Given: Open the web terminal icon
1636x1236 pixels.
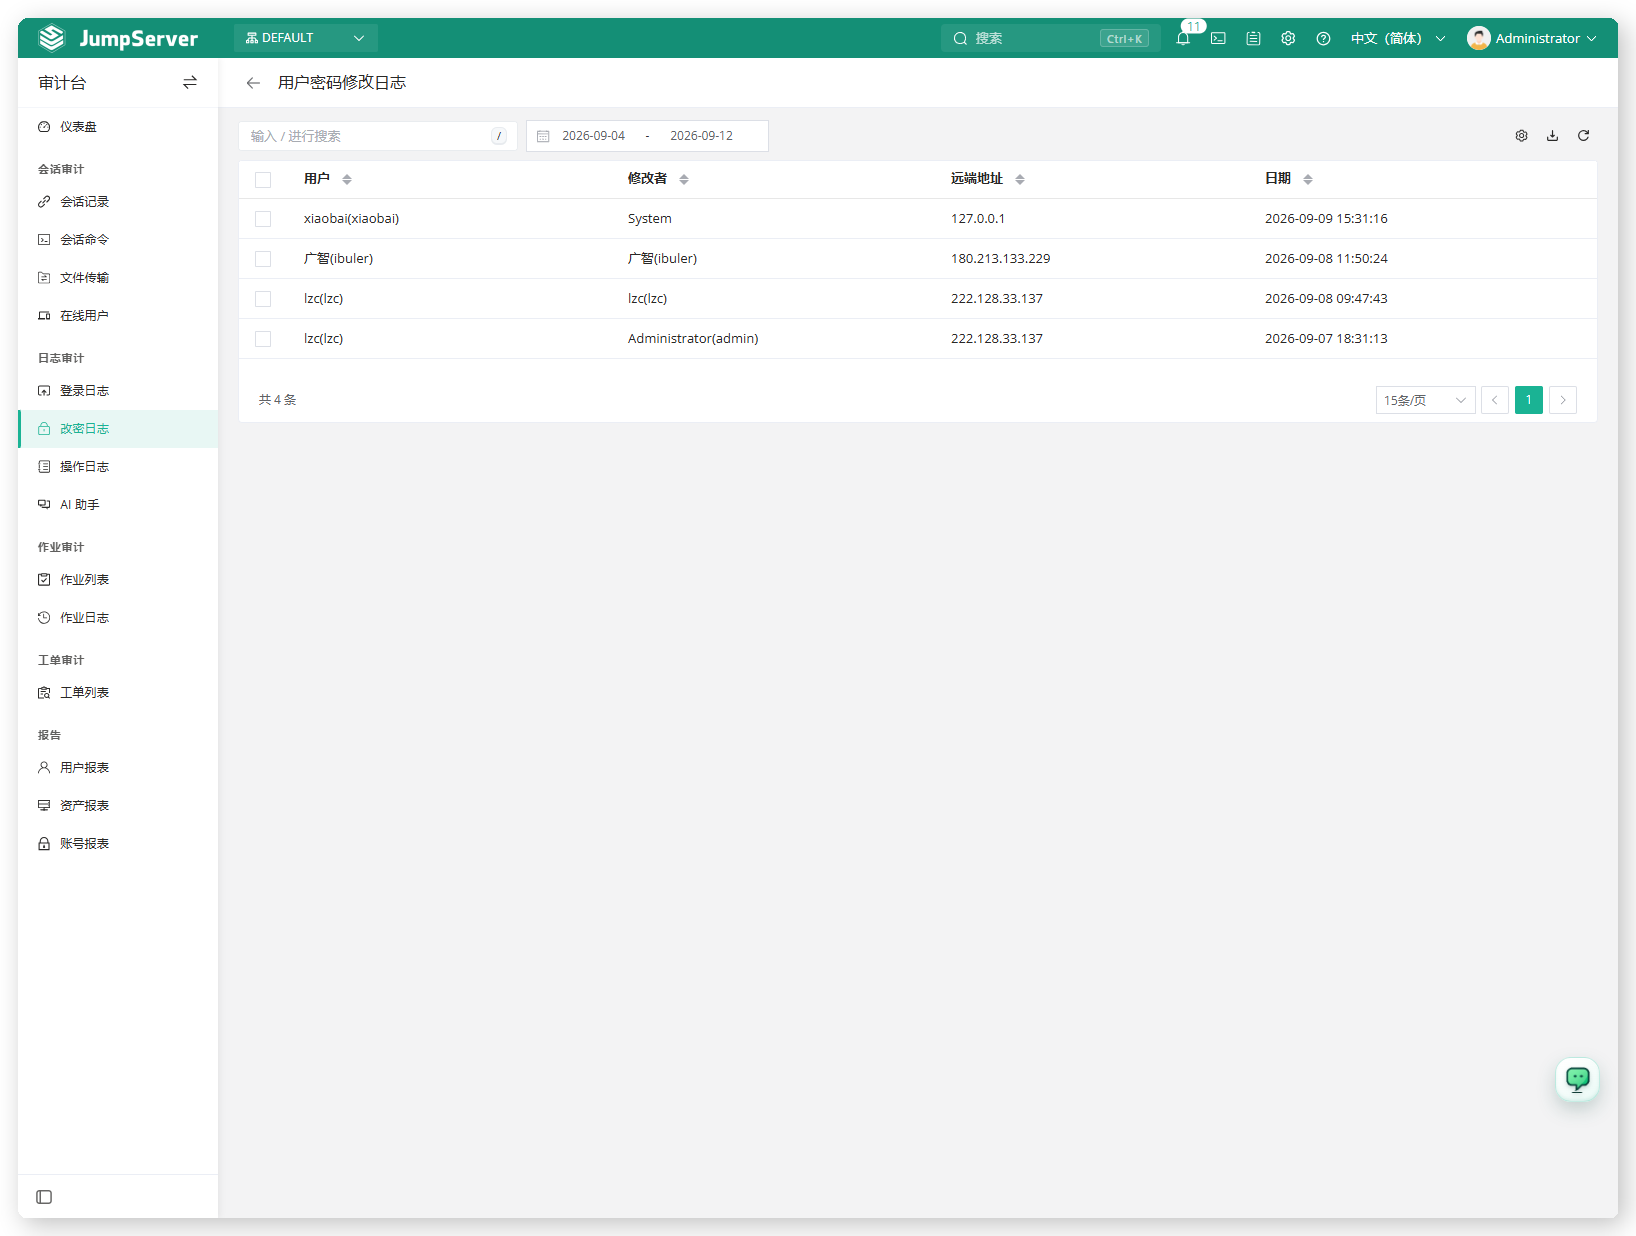Looking at the screenshot, I should pos(1218,38).
